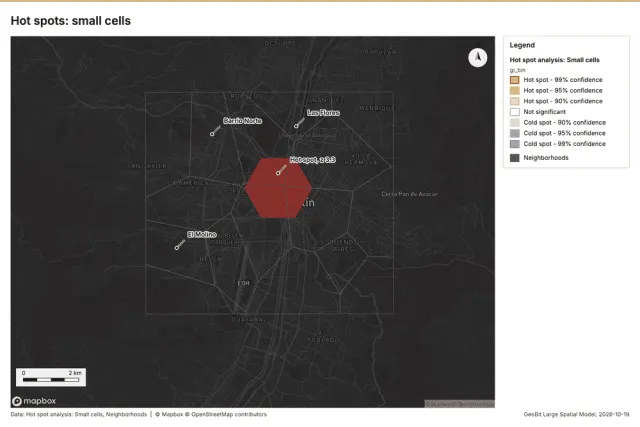
Task: Click the Not significant legend swatch
Action: tap(515, 111)
